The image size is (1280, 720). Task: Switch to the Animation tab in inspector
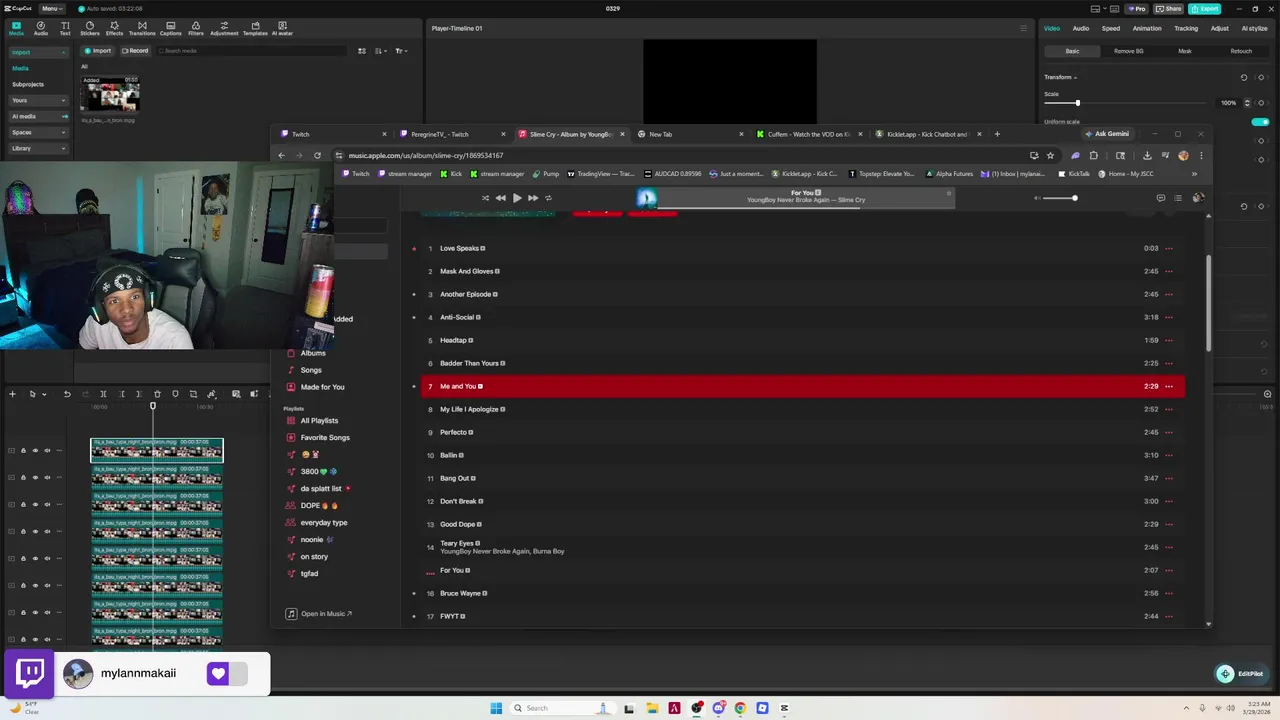(1147, 28)
